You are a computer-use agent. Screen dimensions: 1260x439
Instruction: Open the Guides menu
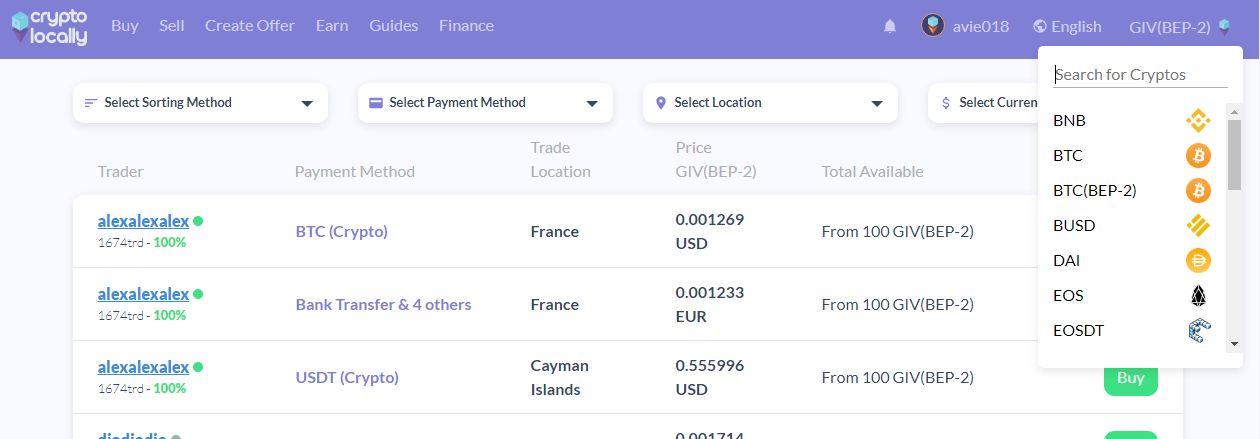click(x=394, y=26)
